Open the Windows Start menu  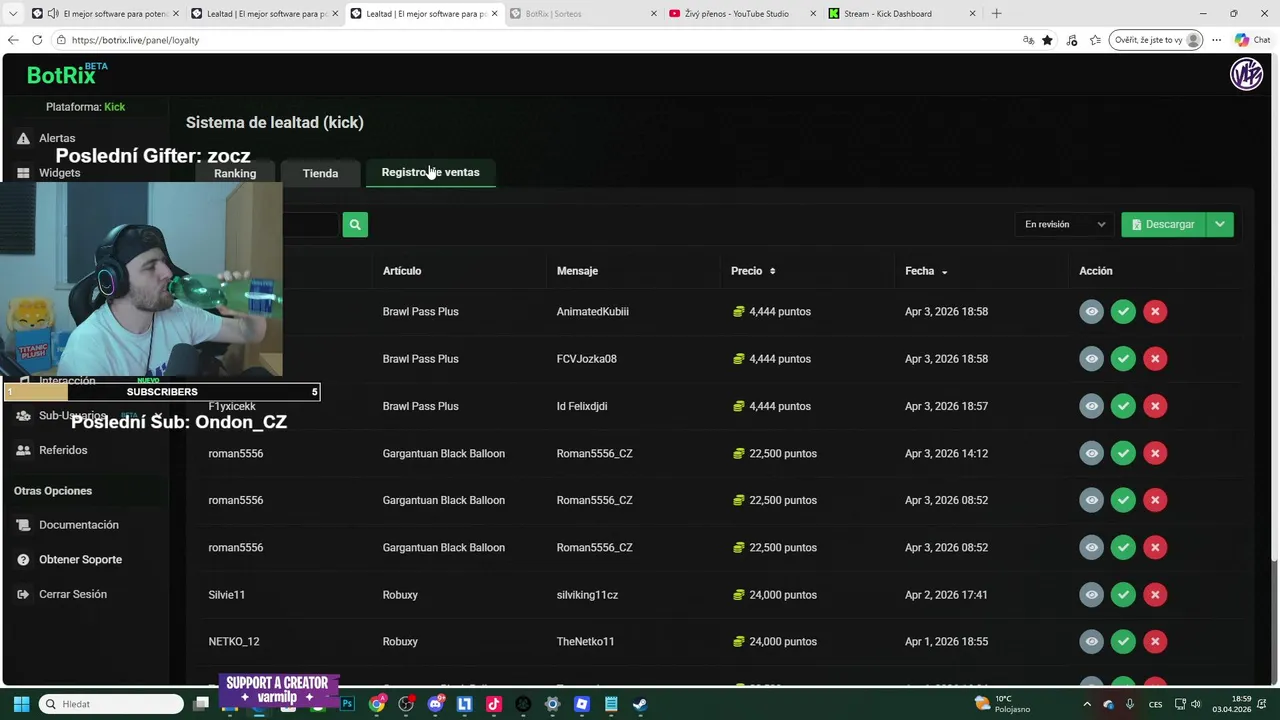point(21,704)
